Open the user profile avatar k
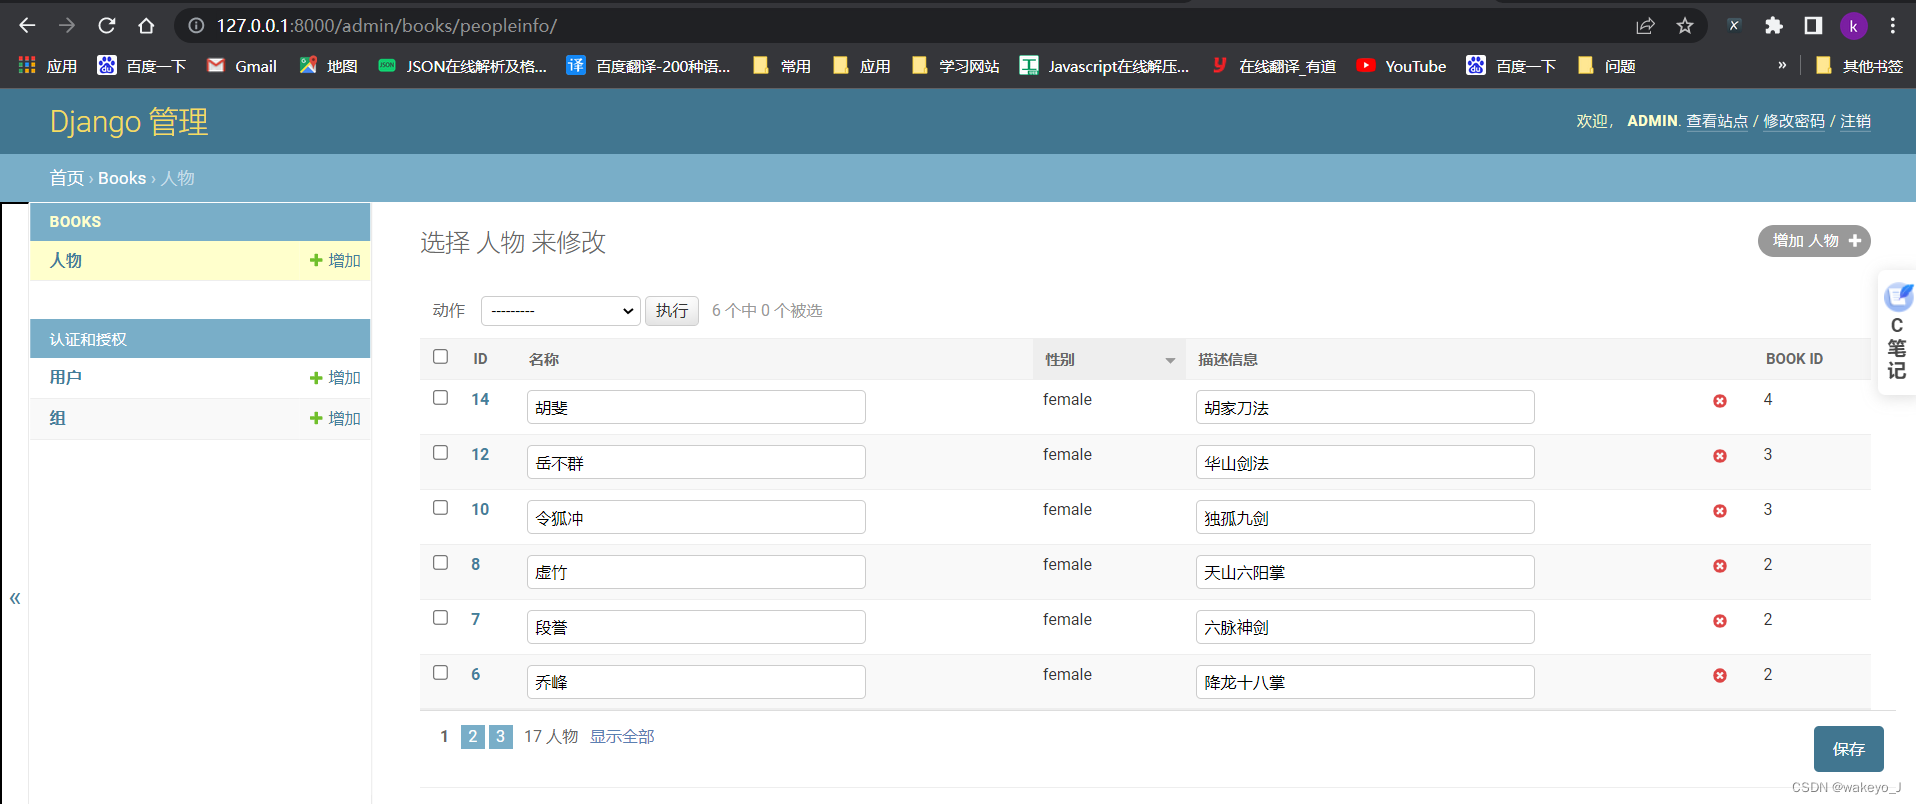 point(1853,25)
